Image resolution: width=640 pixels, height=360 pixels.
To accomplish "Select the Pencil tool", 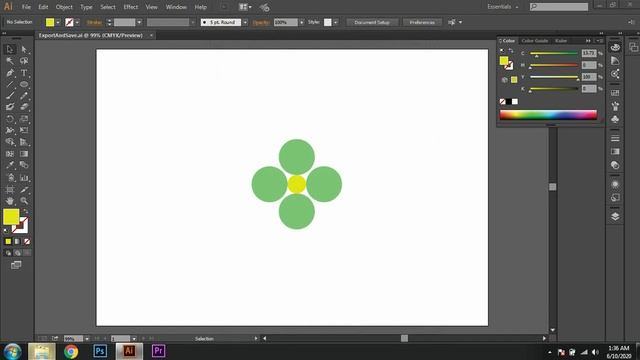I will [x=24, y=96].
